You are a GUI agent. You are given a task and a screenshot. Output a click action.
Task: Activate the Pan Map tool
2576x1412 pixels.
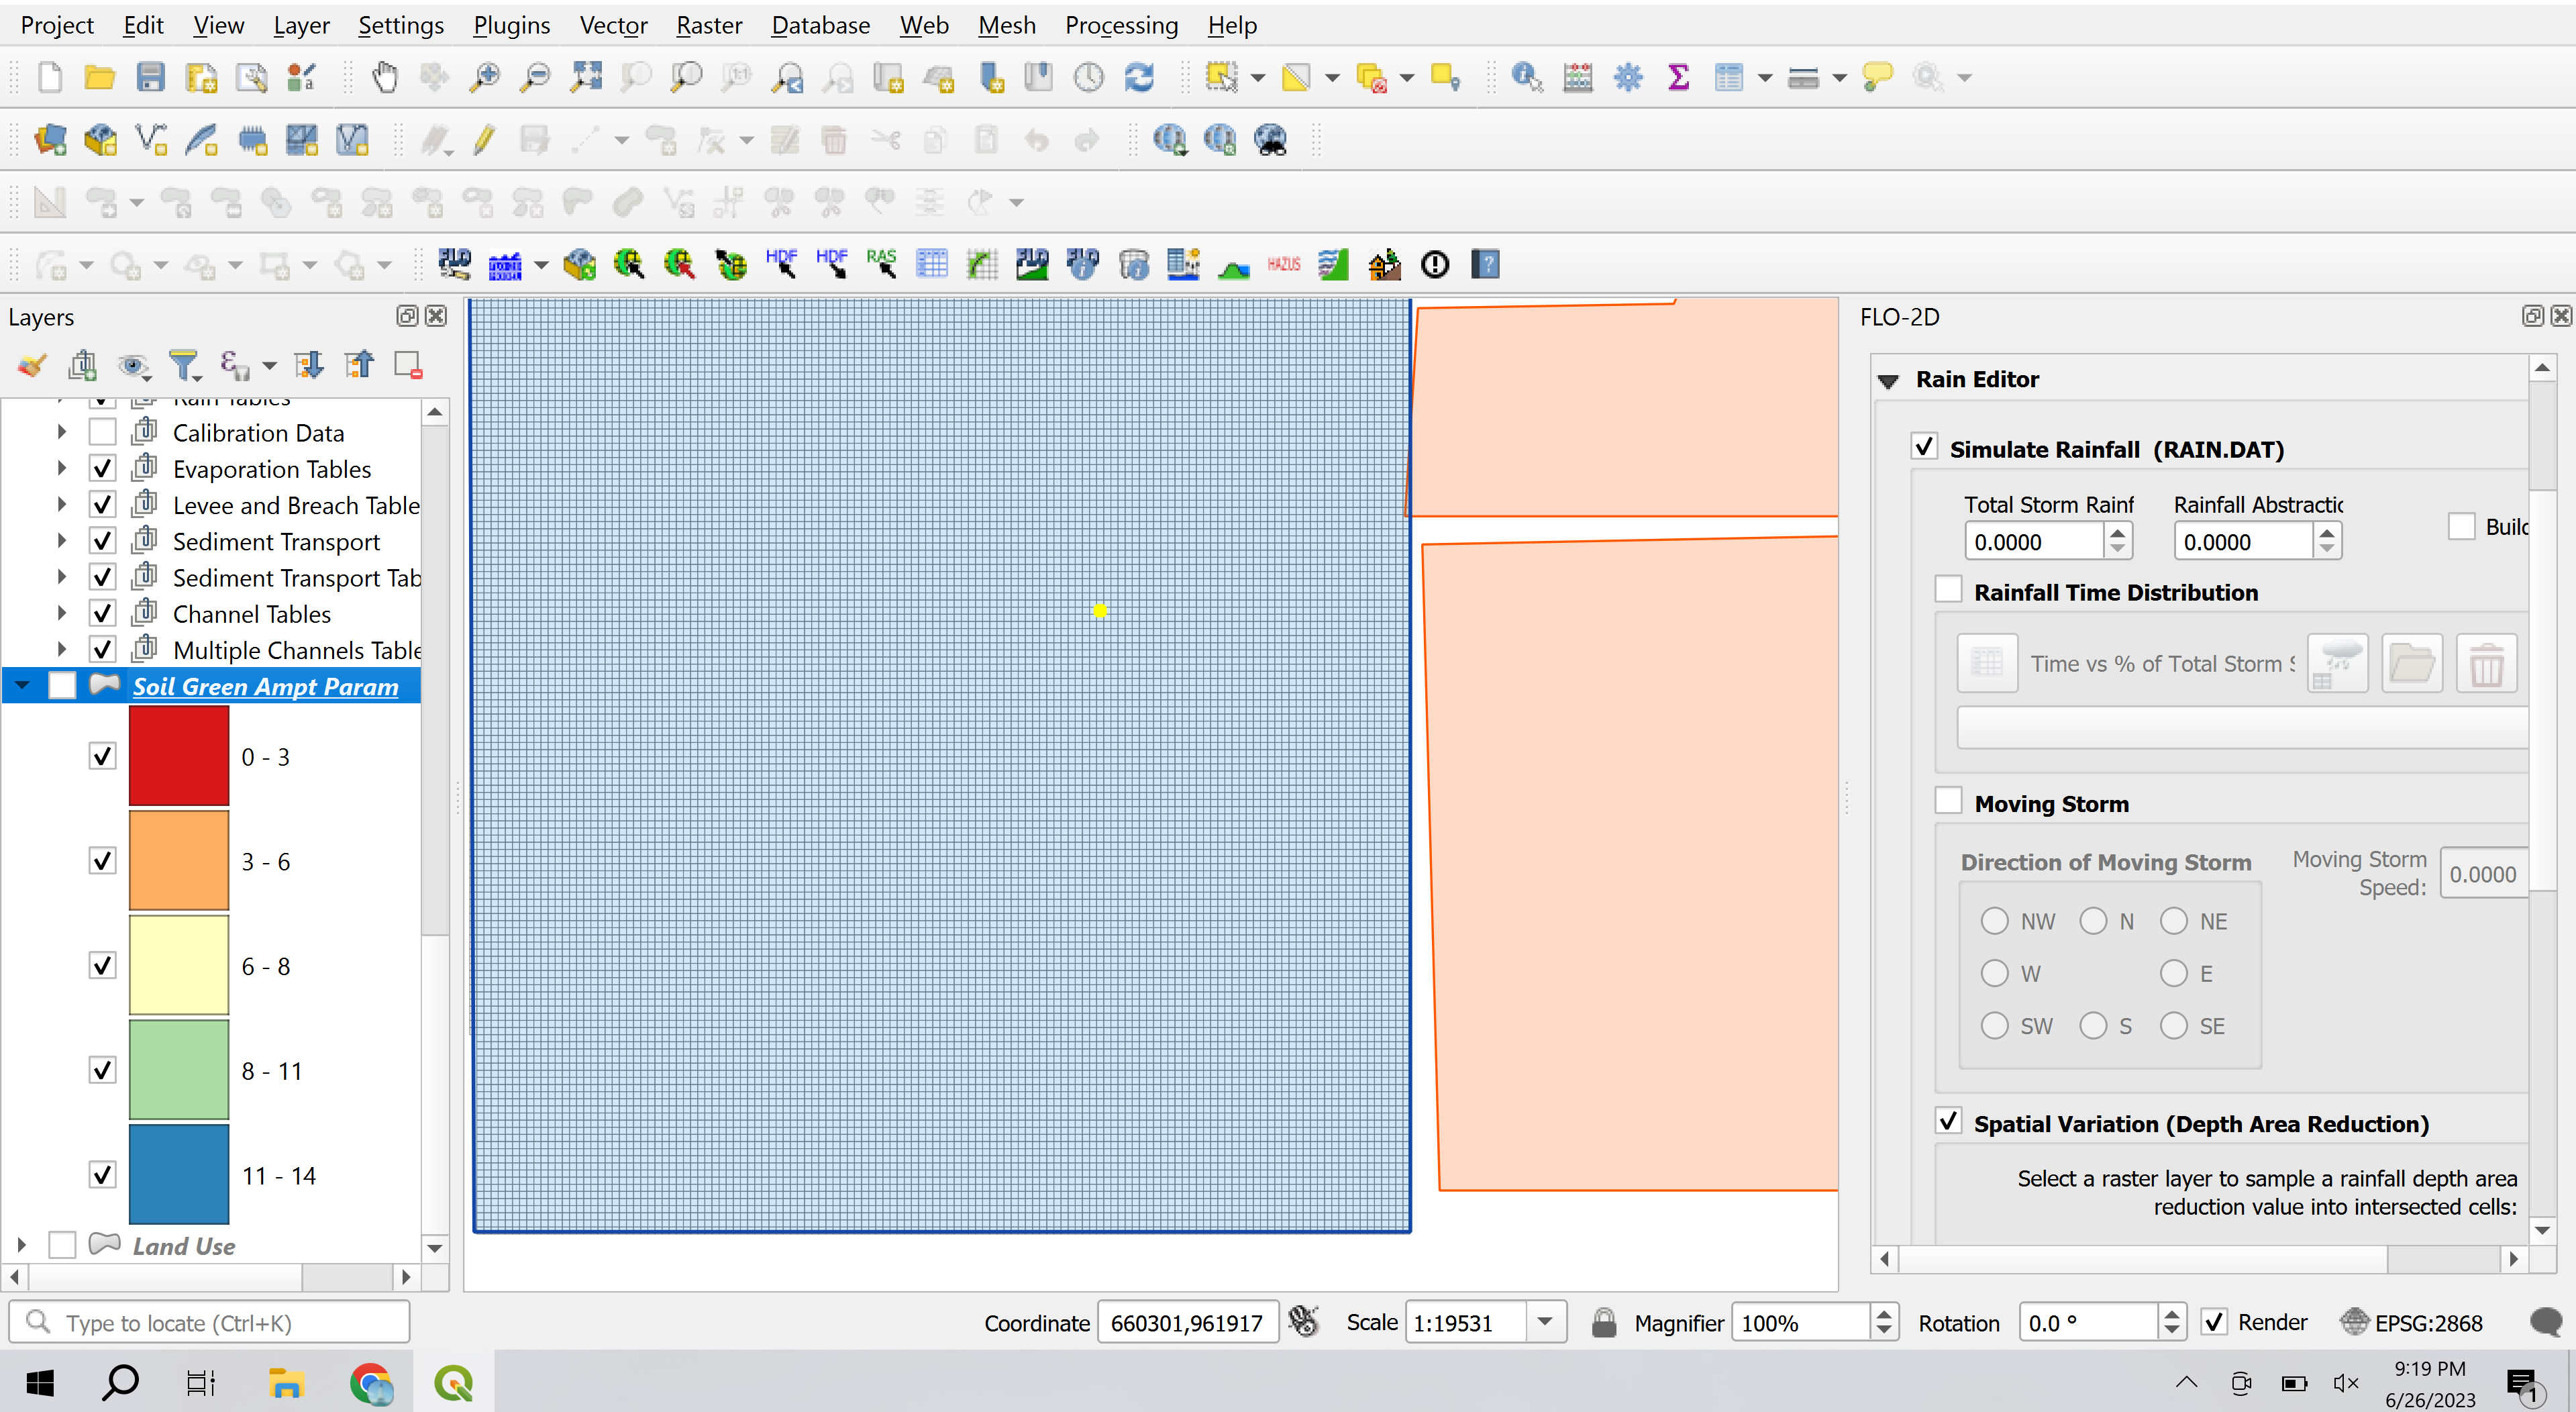(385, 77)
